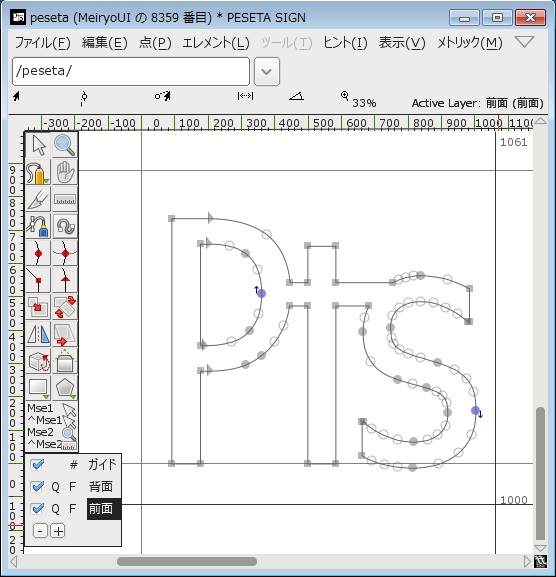Select the Rectangle/ellipse tool
Image resolution: width=556 pixels, height=577 pixels.
[38, 387]
